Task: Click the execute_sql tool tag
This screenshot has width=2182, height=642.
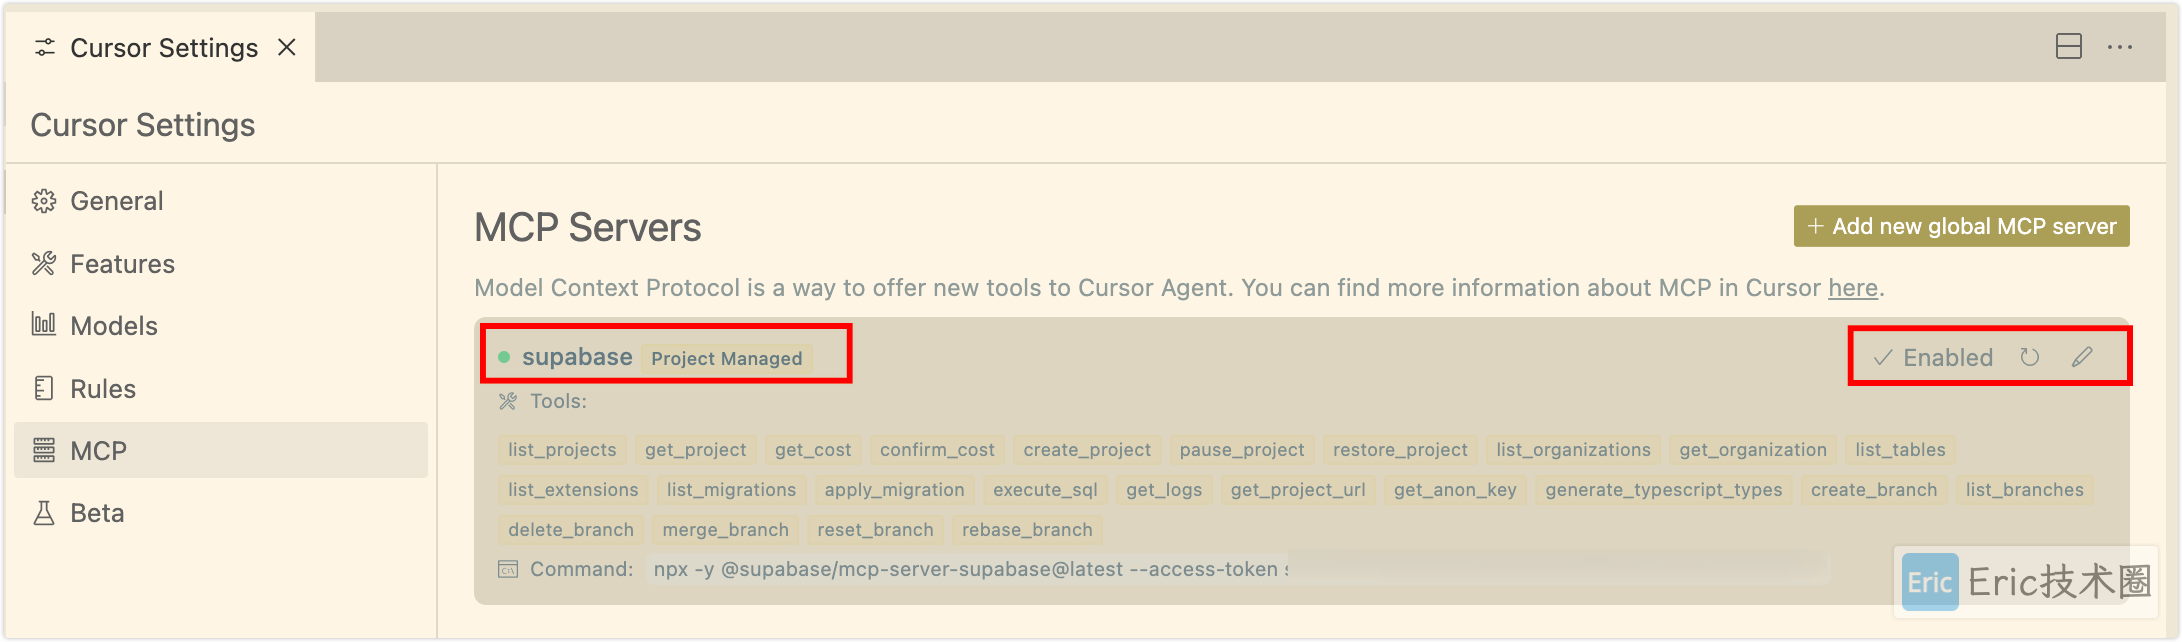Action: [1045, 490]
